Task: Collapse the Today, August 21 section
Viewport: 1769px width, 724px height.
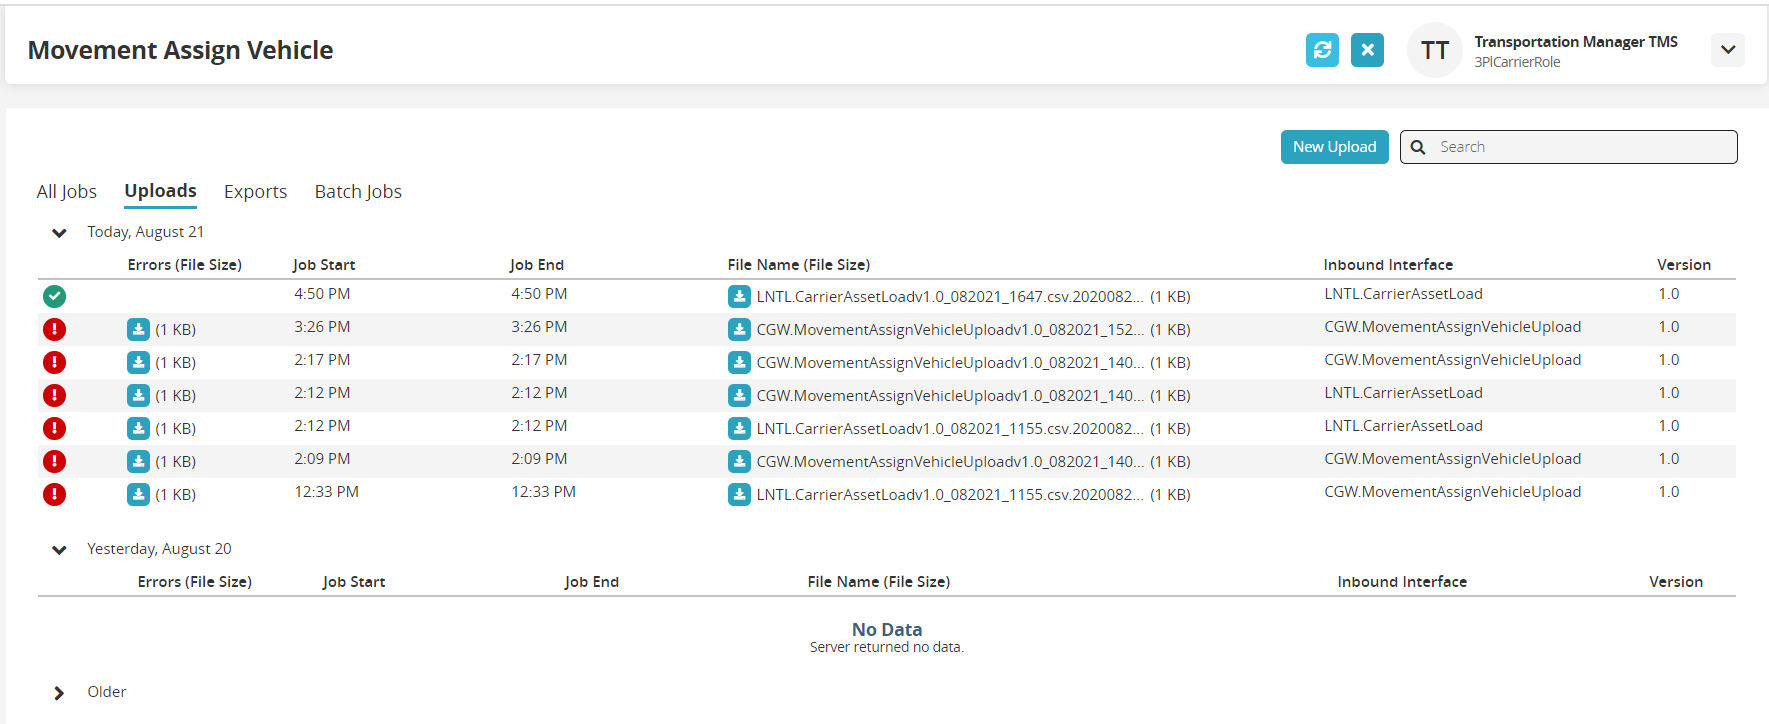Action: click(x=59, y=233)
